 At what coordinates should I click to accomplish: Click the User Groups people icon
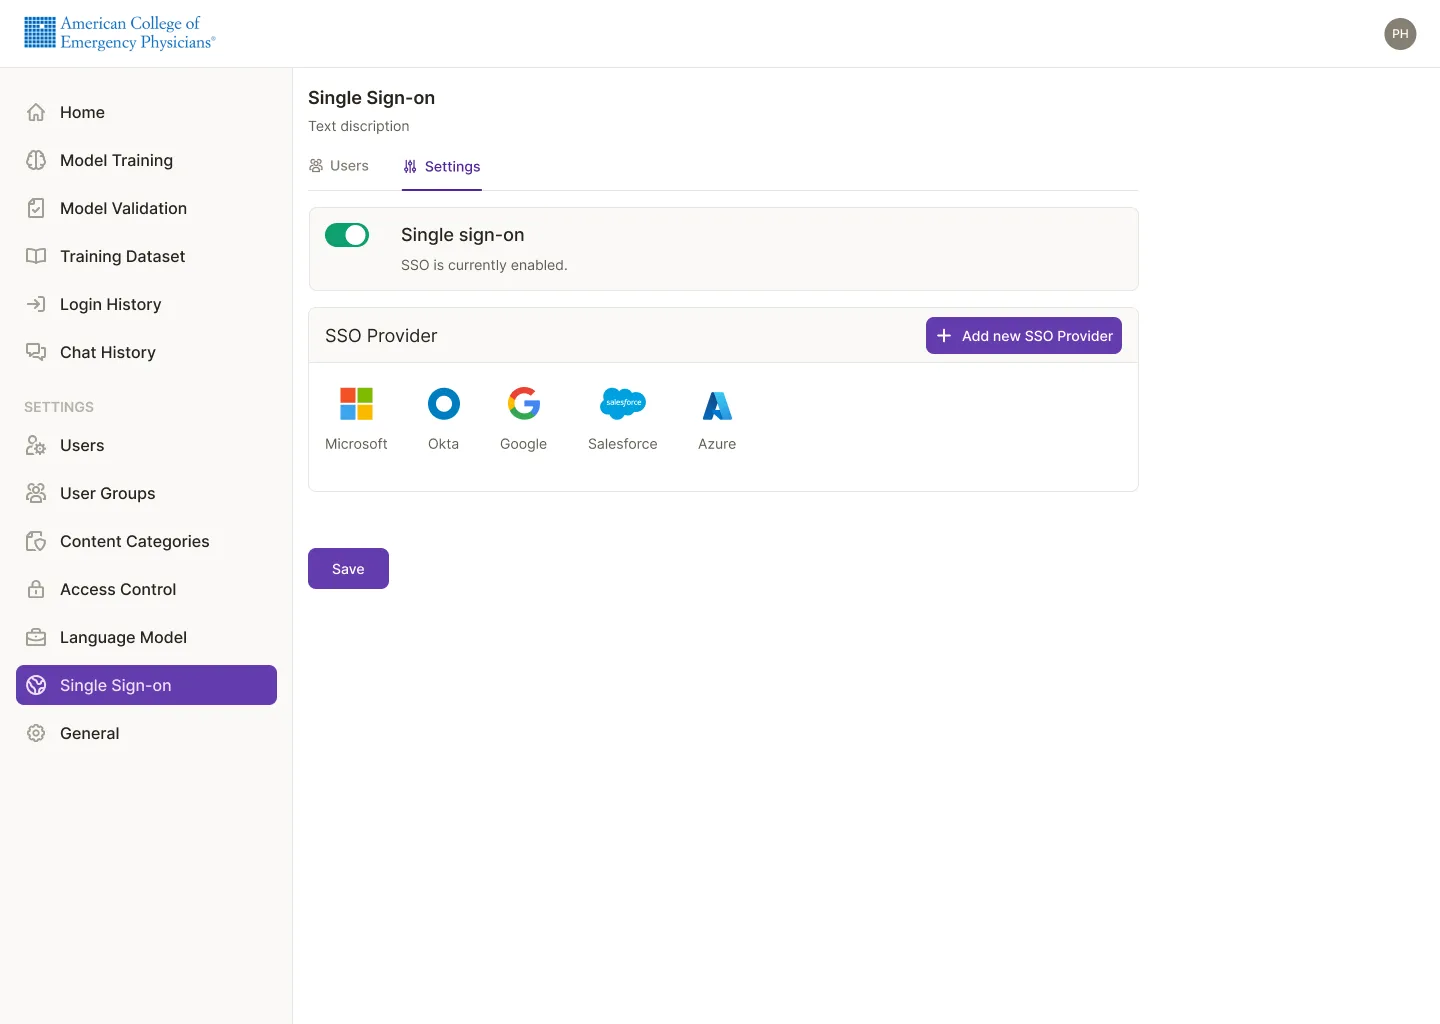point(36,493)
